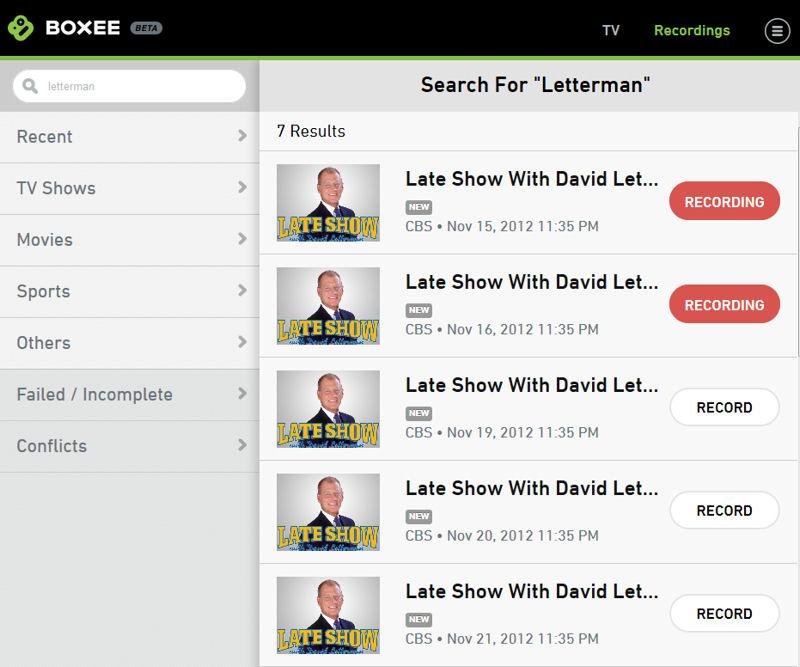Open the Nov 19 Late Show thumbnail

tap(328, 409)
